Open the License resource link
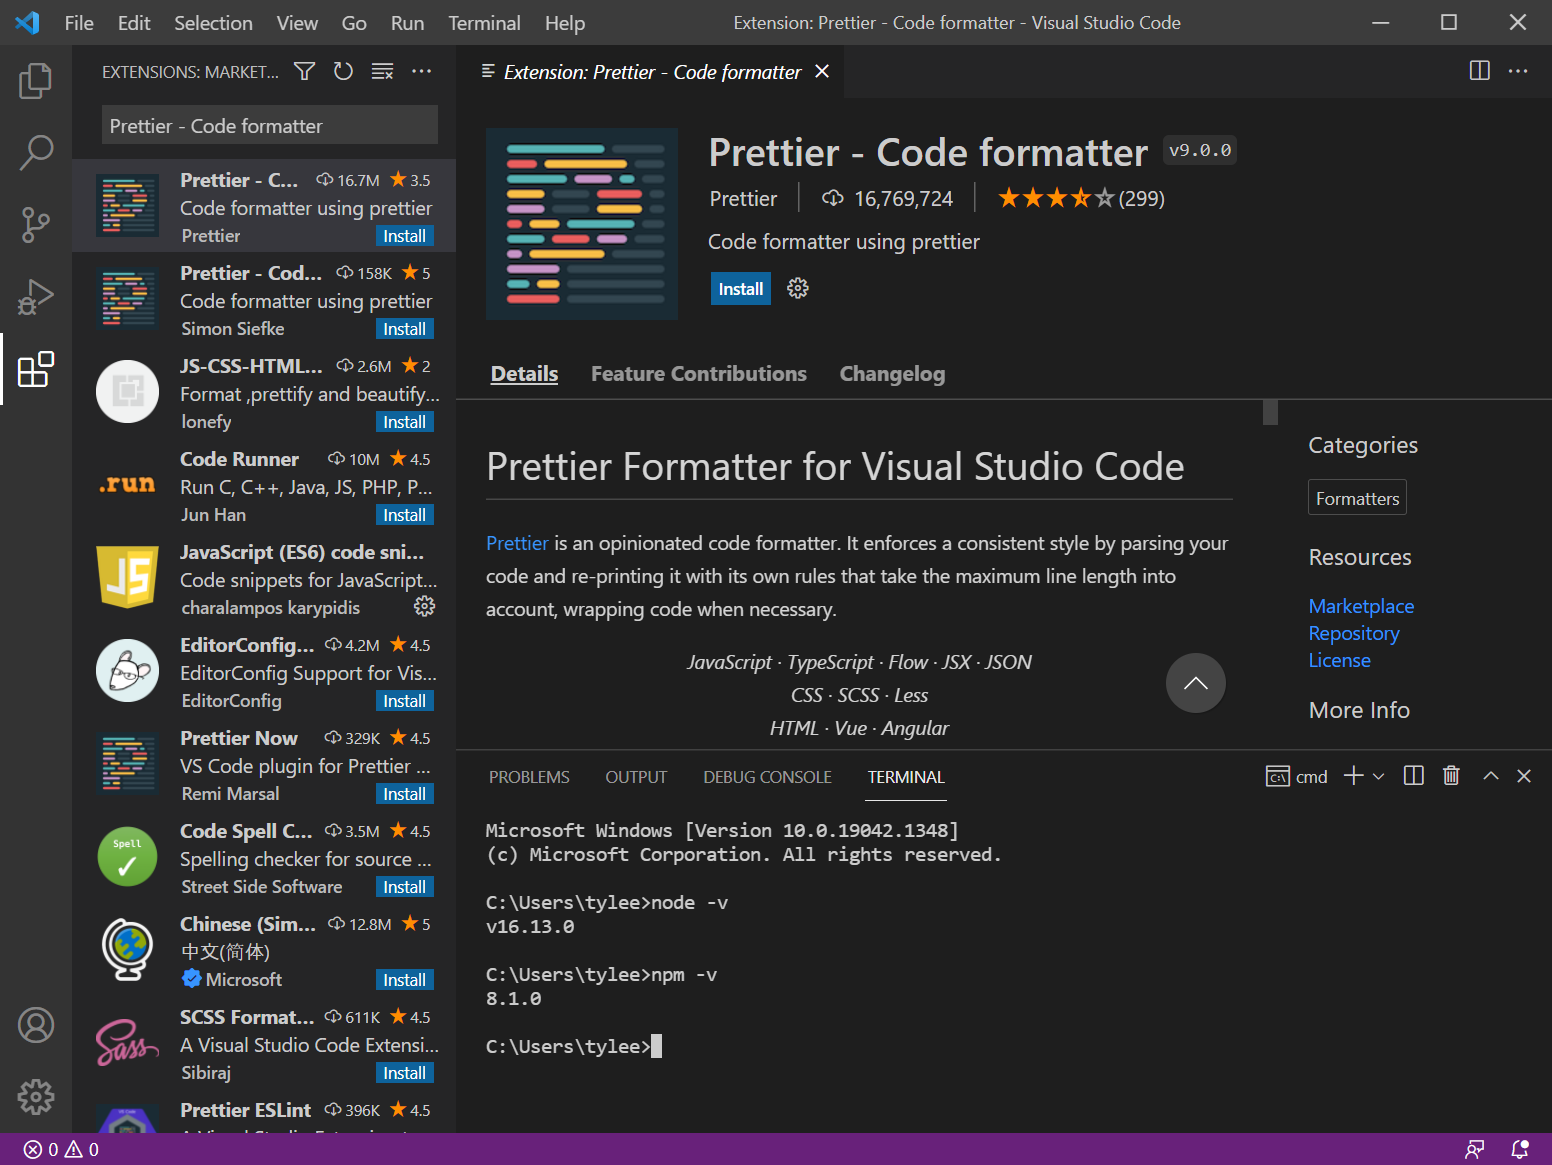1552x1165 pixels. (1339, 660)
